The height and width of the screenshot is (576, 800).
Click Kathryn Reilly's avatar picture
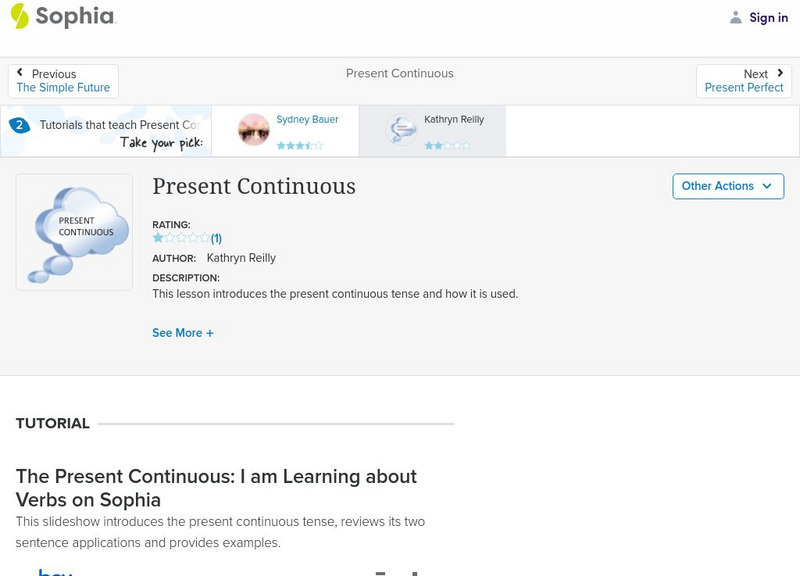click(x=401, y=130)
